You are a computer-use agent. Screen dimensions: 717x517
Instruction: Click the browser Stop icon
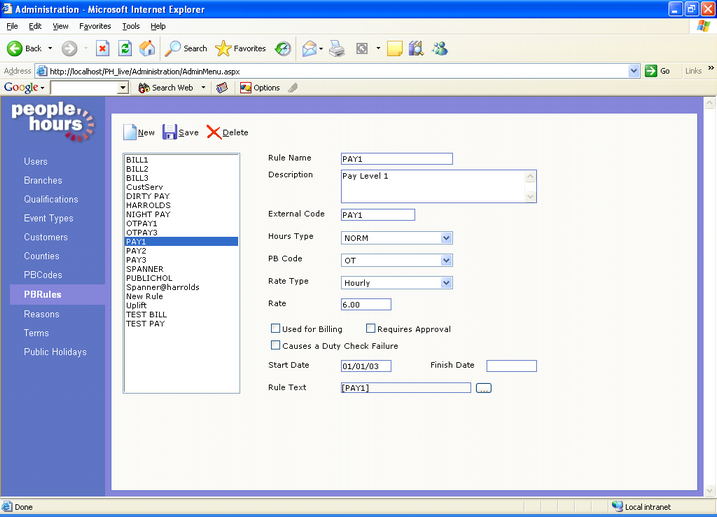pyautogui.click(x=102, y=48)
